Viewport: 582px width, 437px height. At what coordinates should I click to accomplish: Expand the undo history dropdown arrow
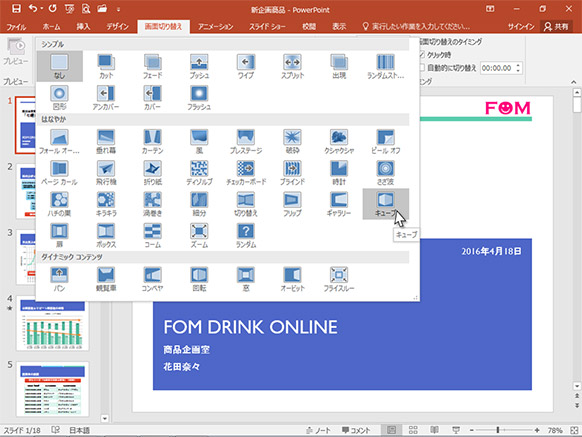[x=42, y=9]
